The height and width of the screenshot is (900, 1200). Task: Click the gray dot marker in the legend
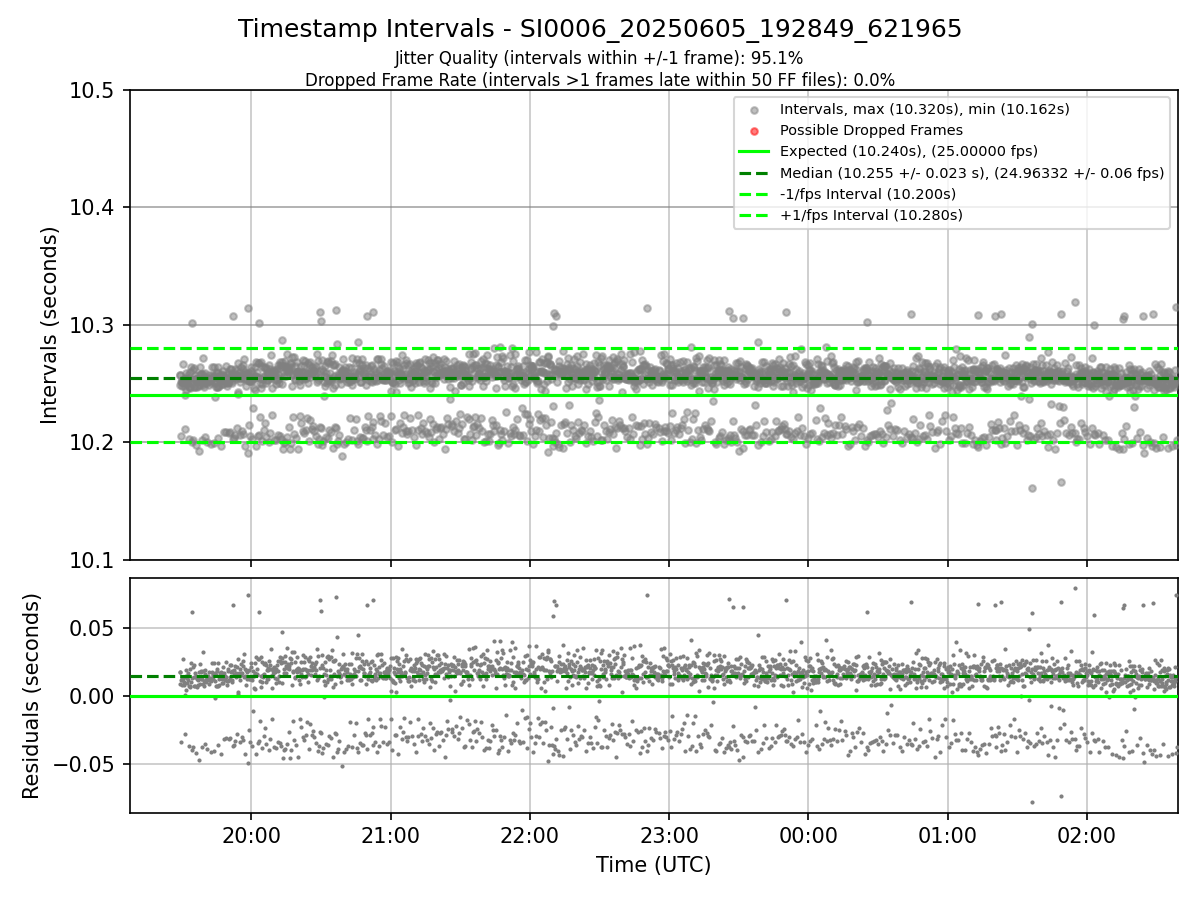(x=755, y=110)
